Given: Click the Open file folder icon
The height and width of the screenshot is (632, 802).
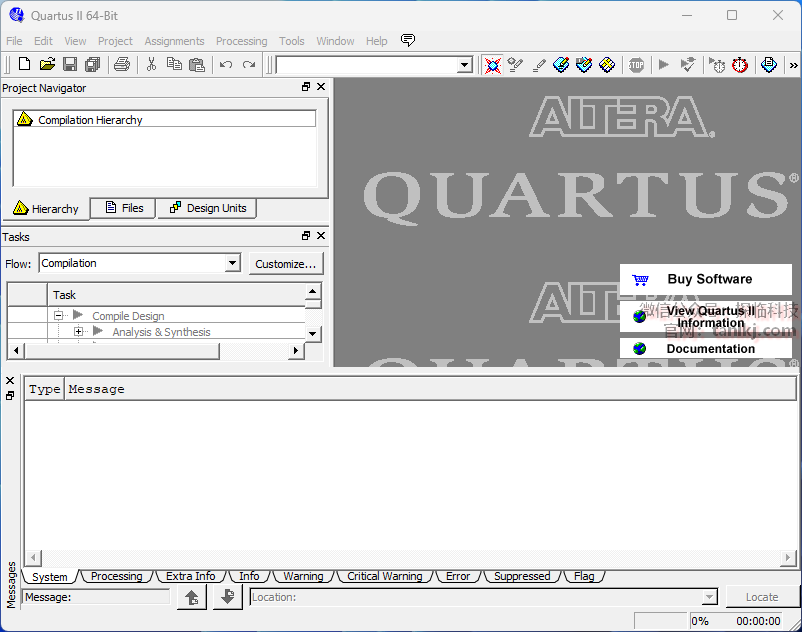Looking at the screenshot, I should pyautogui.click(x=47, y=65).
